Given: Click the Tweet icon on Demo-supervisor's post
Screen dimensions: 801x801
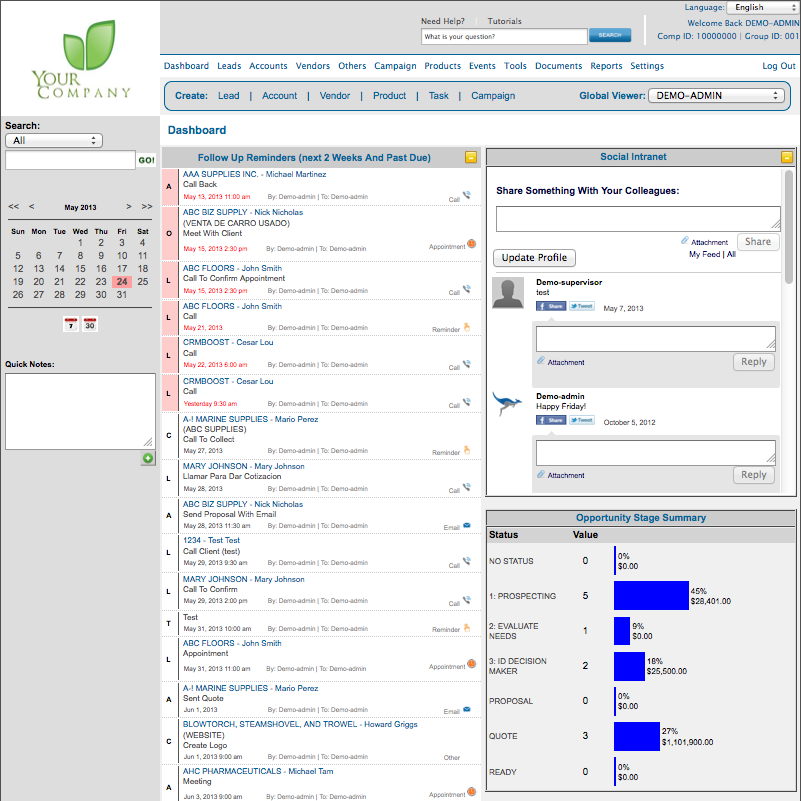Looking at the screenshot, I should tap(580, 306).
